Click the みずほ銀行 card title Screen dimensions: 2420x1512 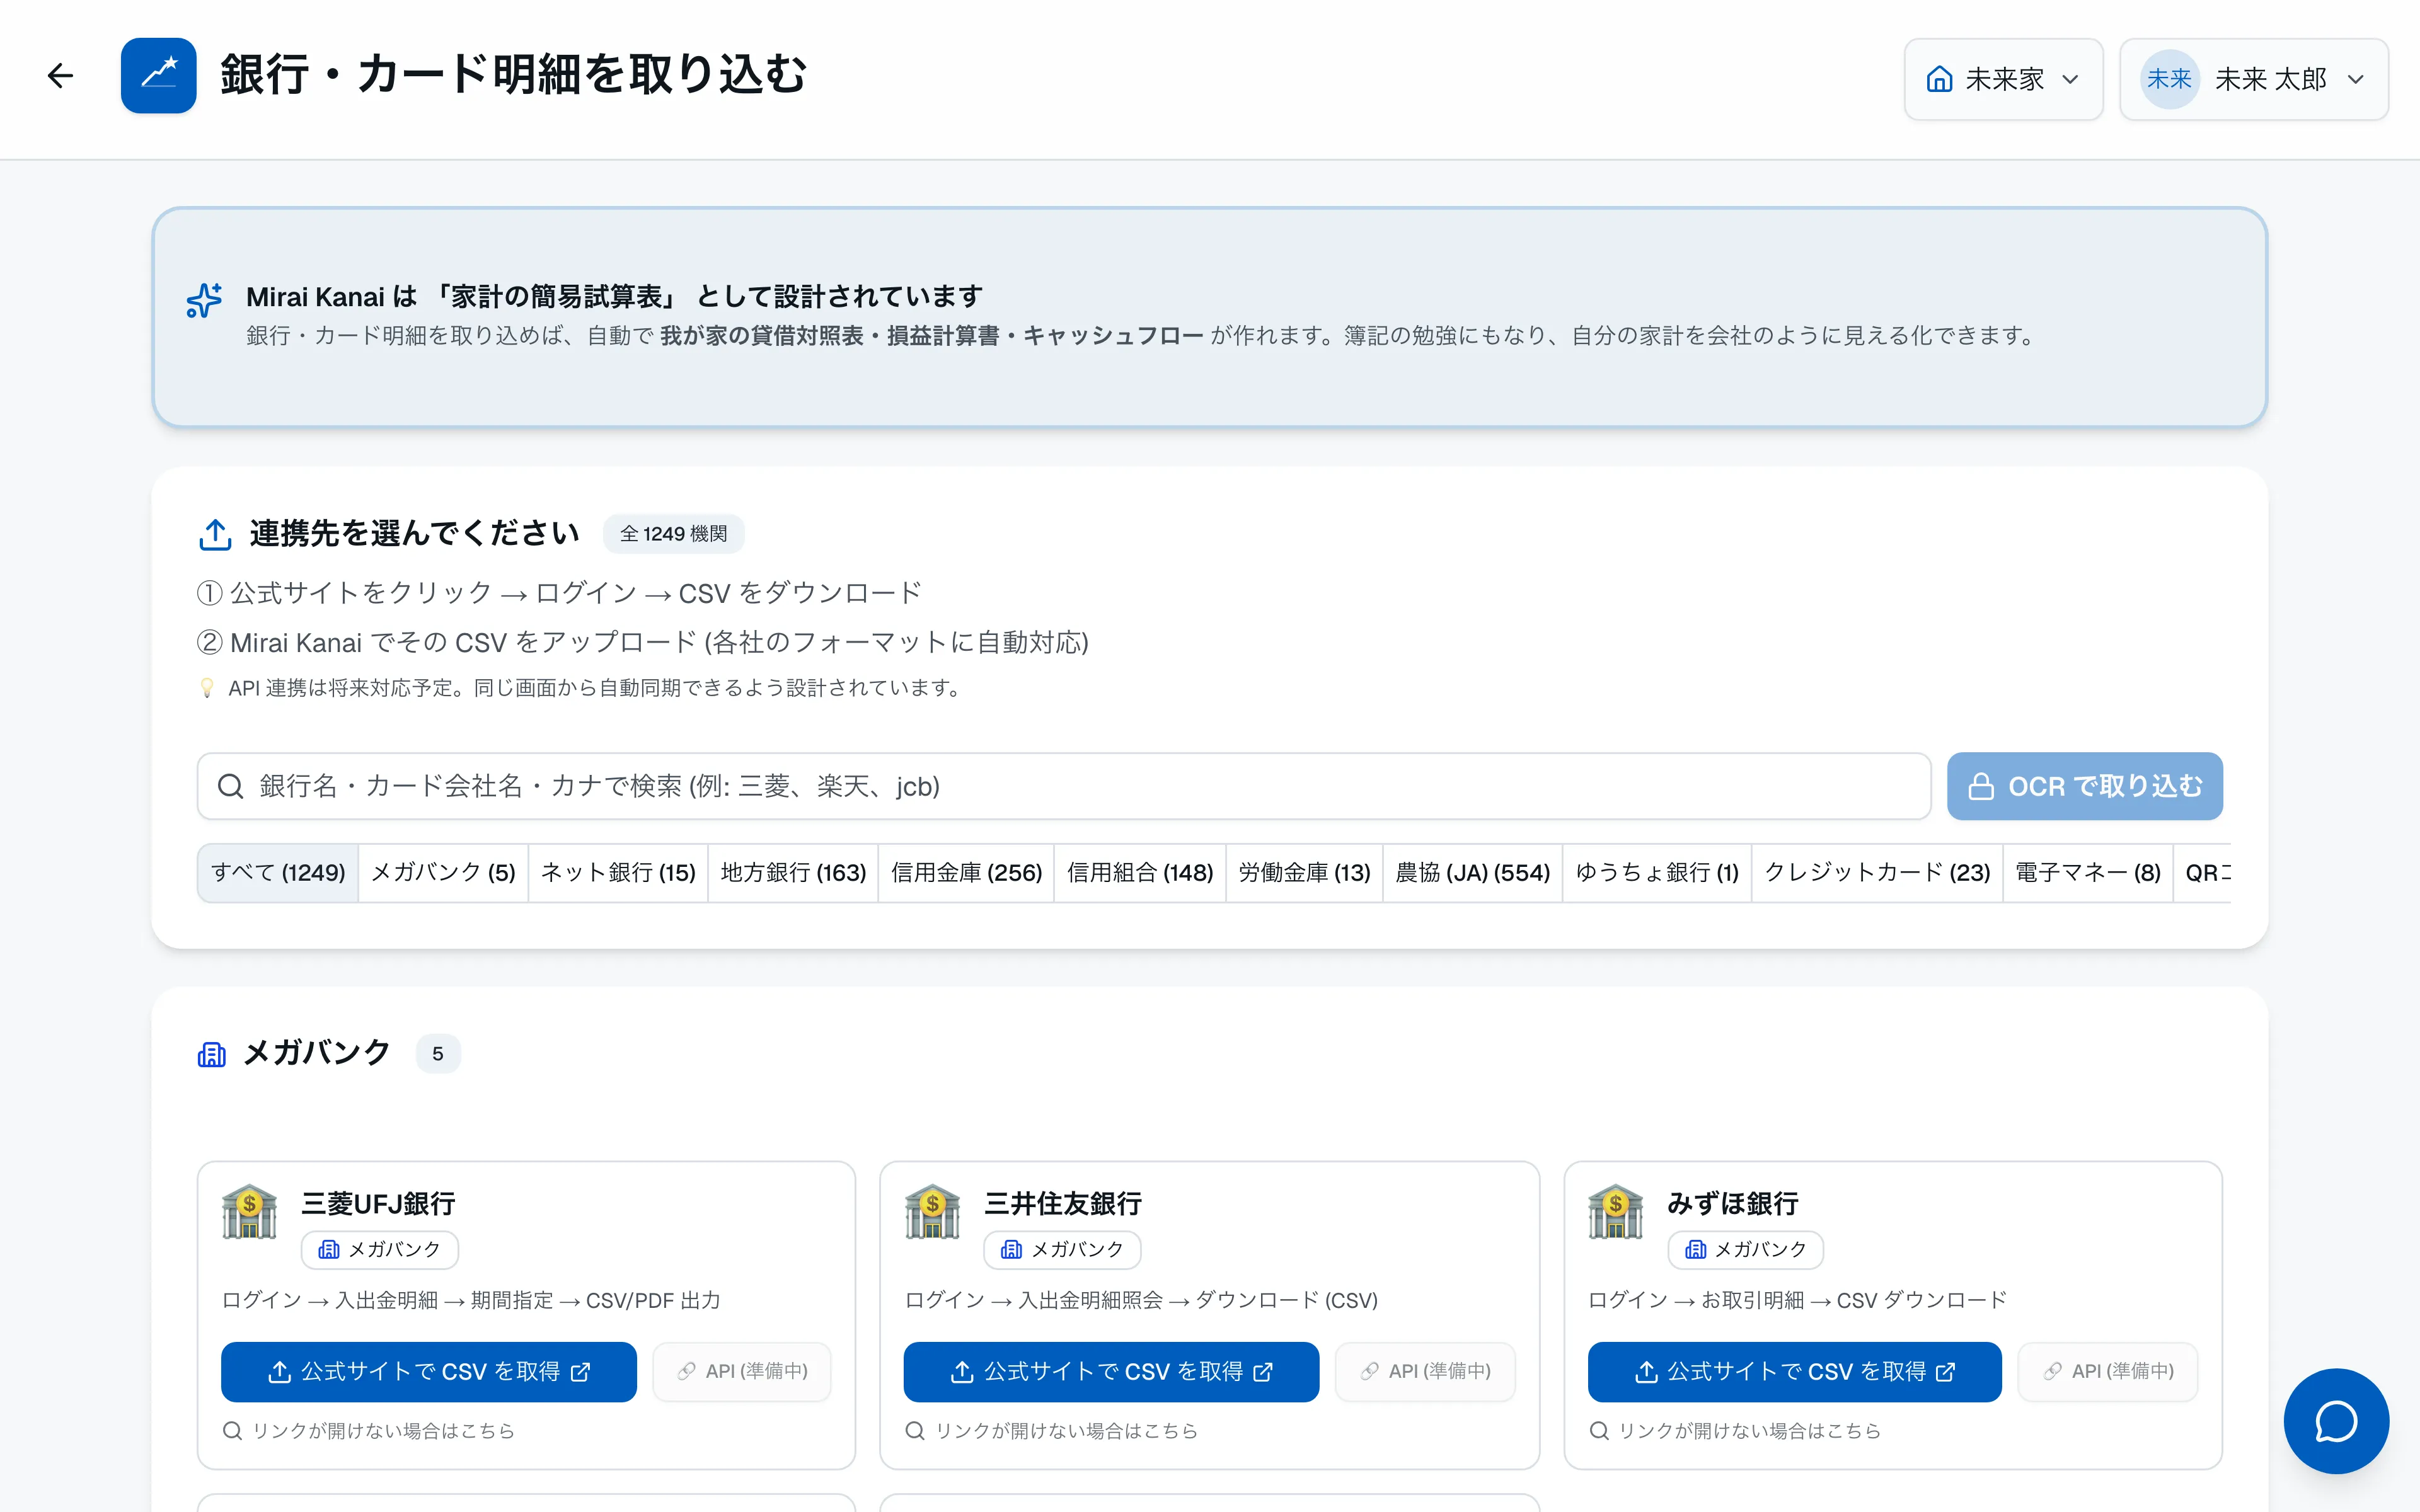click(x=1733, y=1204)
